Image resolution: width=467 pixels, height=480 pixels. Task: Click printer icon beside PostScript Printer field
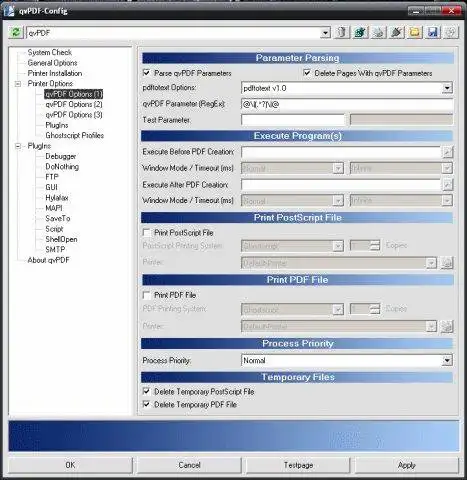point(447,263)
